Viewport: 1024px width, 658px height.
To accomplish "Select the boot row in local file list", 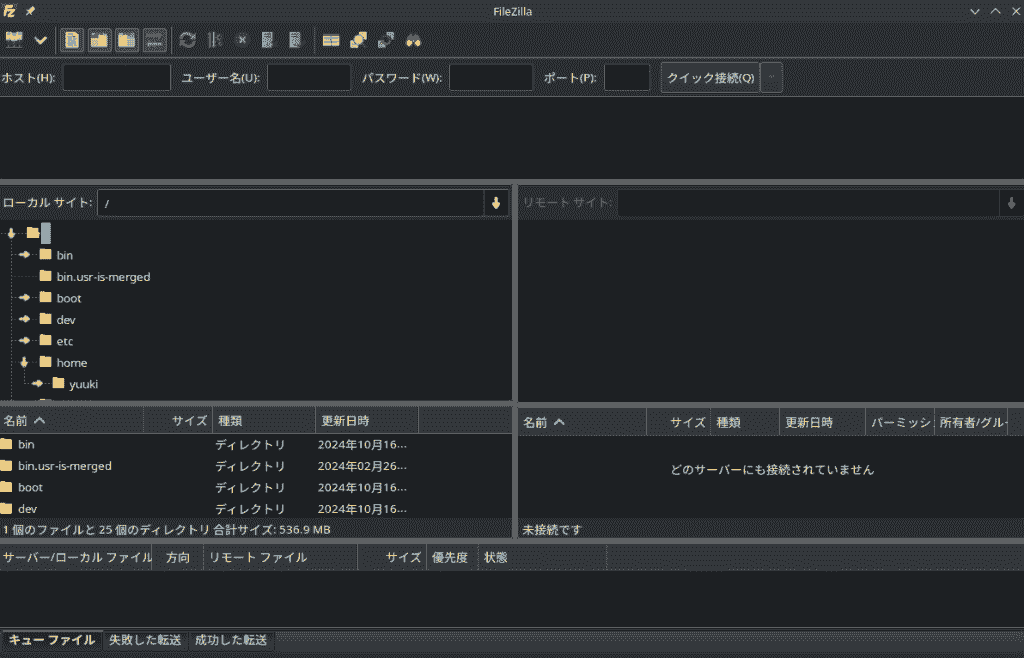I will pos(255,488).
